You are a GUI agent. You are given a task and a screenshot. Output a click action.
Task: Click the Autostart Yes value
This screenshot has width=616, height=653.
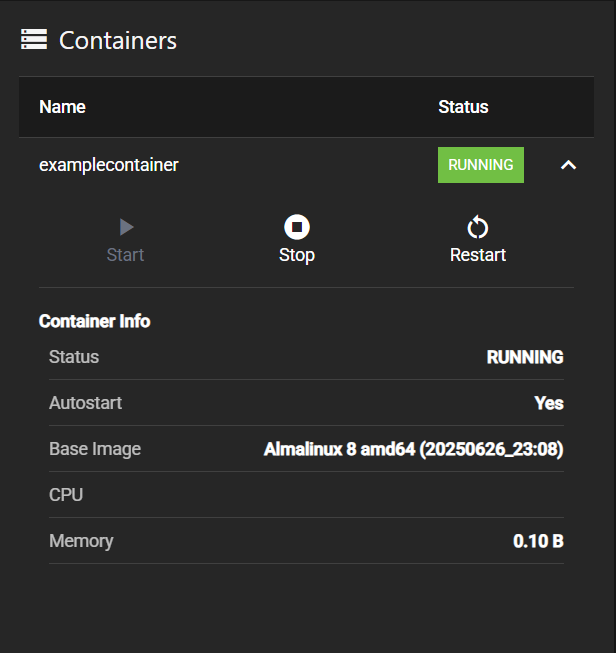pos(549,404)
